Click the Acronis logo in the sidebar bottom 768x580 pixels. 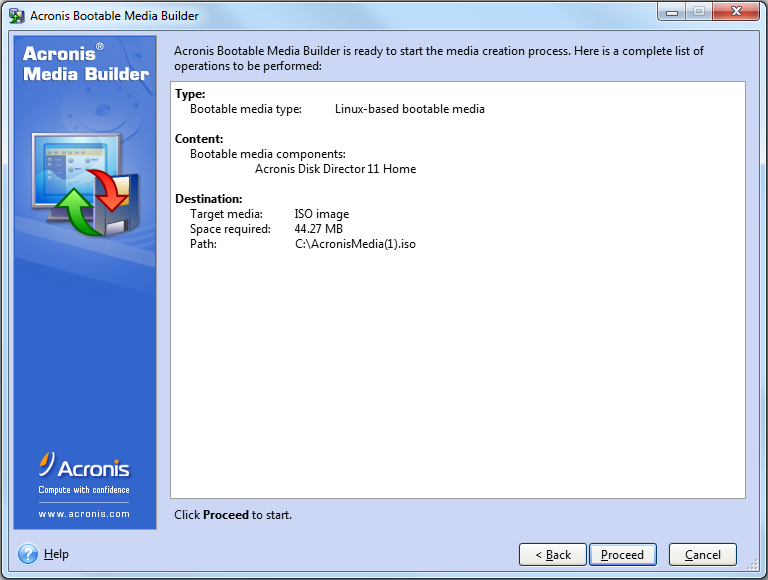coord(84,467)
